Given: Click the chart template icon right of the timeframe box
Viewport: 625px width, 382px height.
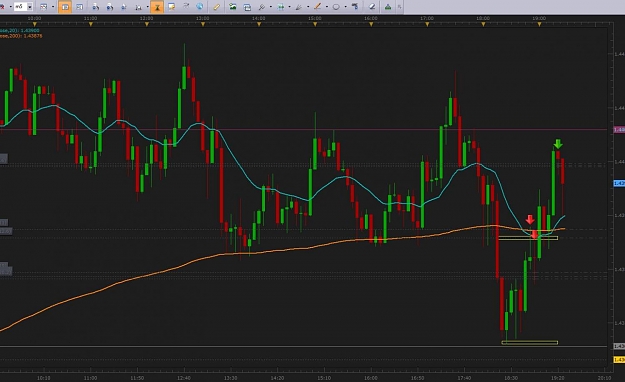Looking at the screenshot, I should pos(43,7).
